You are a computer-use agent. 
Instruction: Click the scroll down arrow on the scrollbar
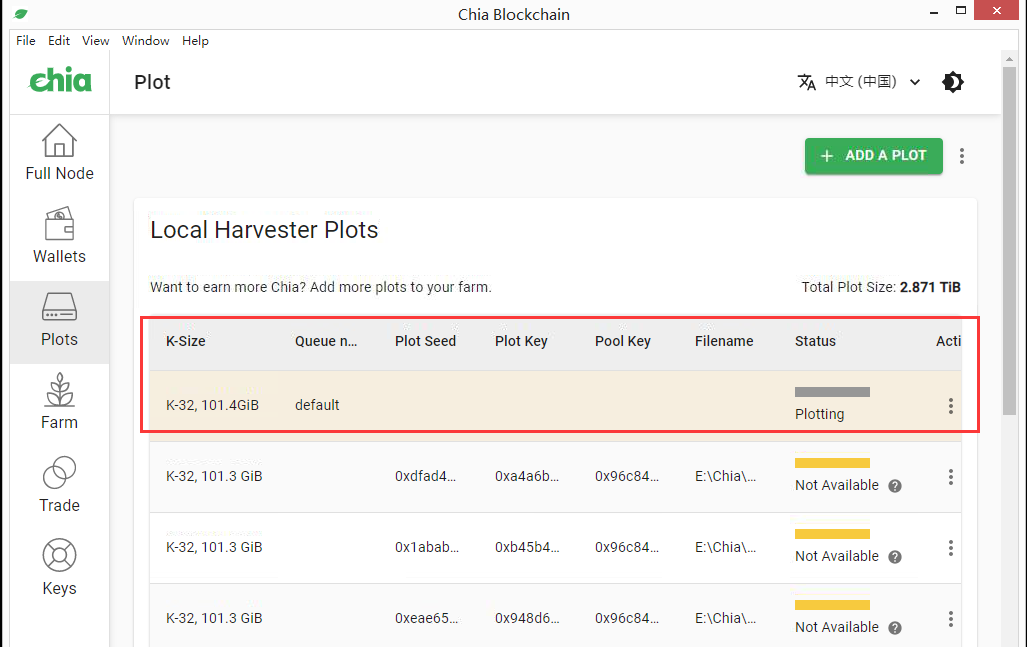click(x=1011, y=639)
